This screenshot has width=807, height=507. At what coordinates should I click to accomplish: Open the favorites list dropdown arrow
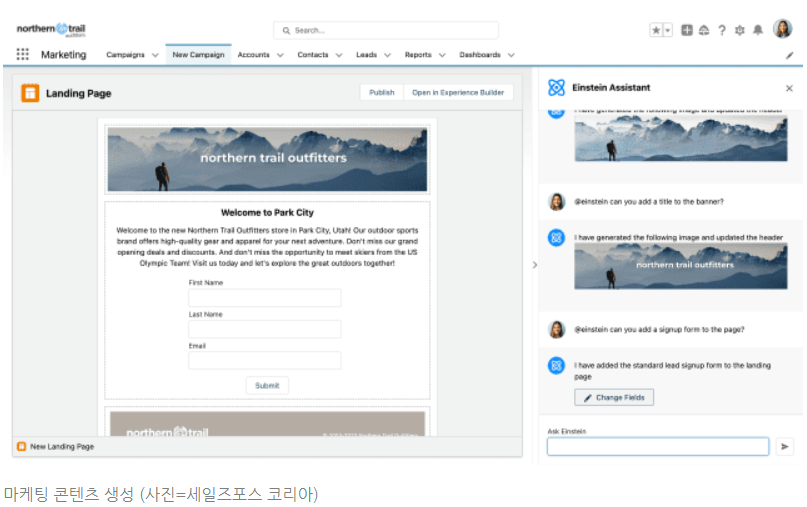(668, 30)
